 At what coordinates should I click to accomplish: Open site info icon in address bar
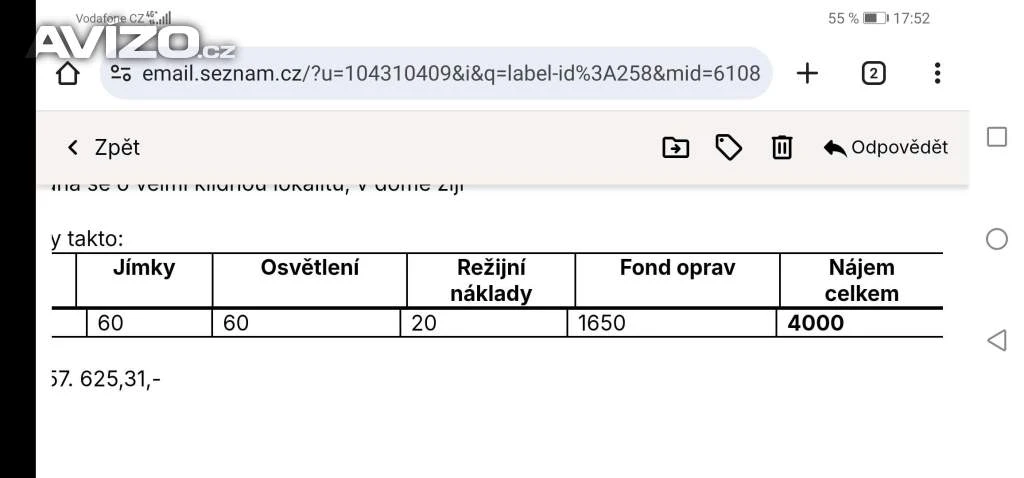pos(121,73)
